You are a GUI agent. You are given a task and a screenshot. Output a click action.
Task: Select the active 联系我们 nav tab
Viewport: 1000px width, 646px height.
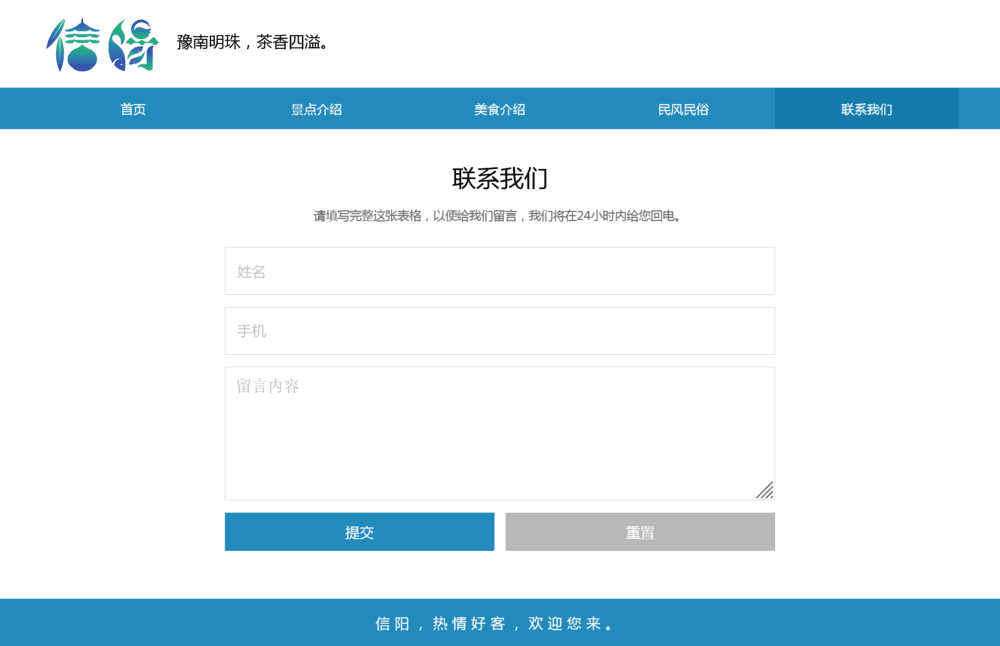[x=866, y=109]
